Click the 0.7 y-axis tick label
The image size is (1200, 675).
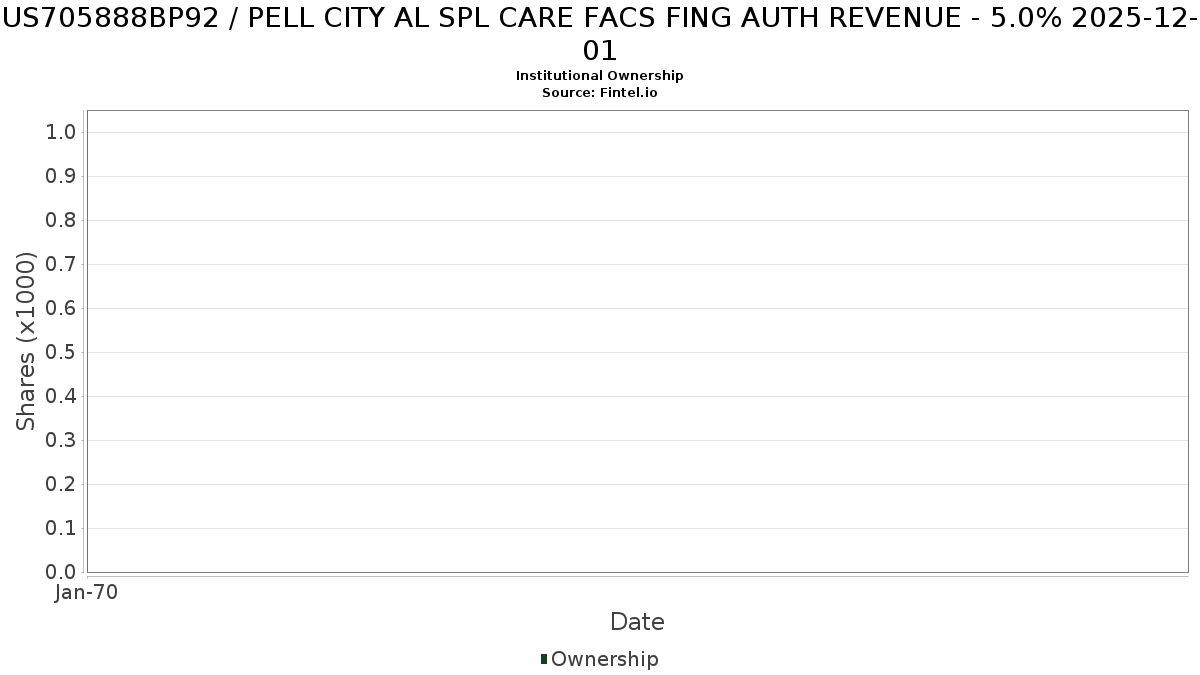[x=62, y=264]
